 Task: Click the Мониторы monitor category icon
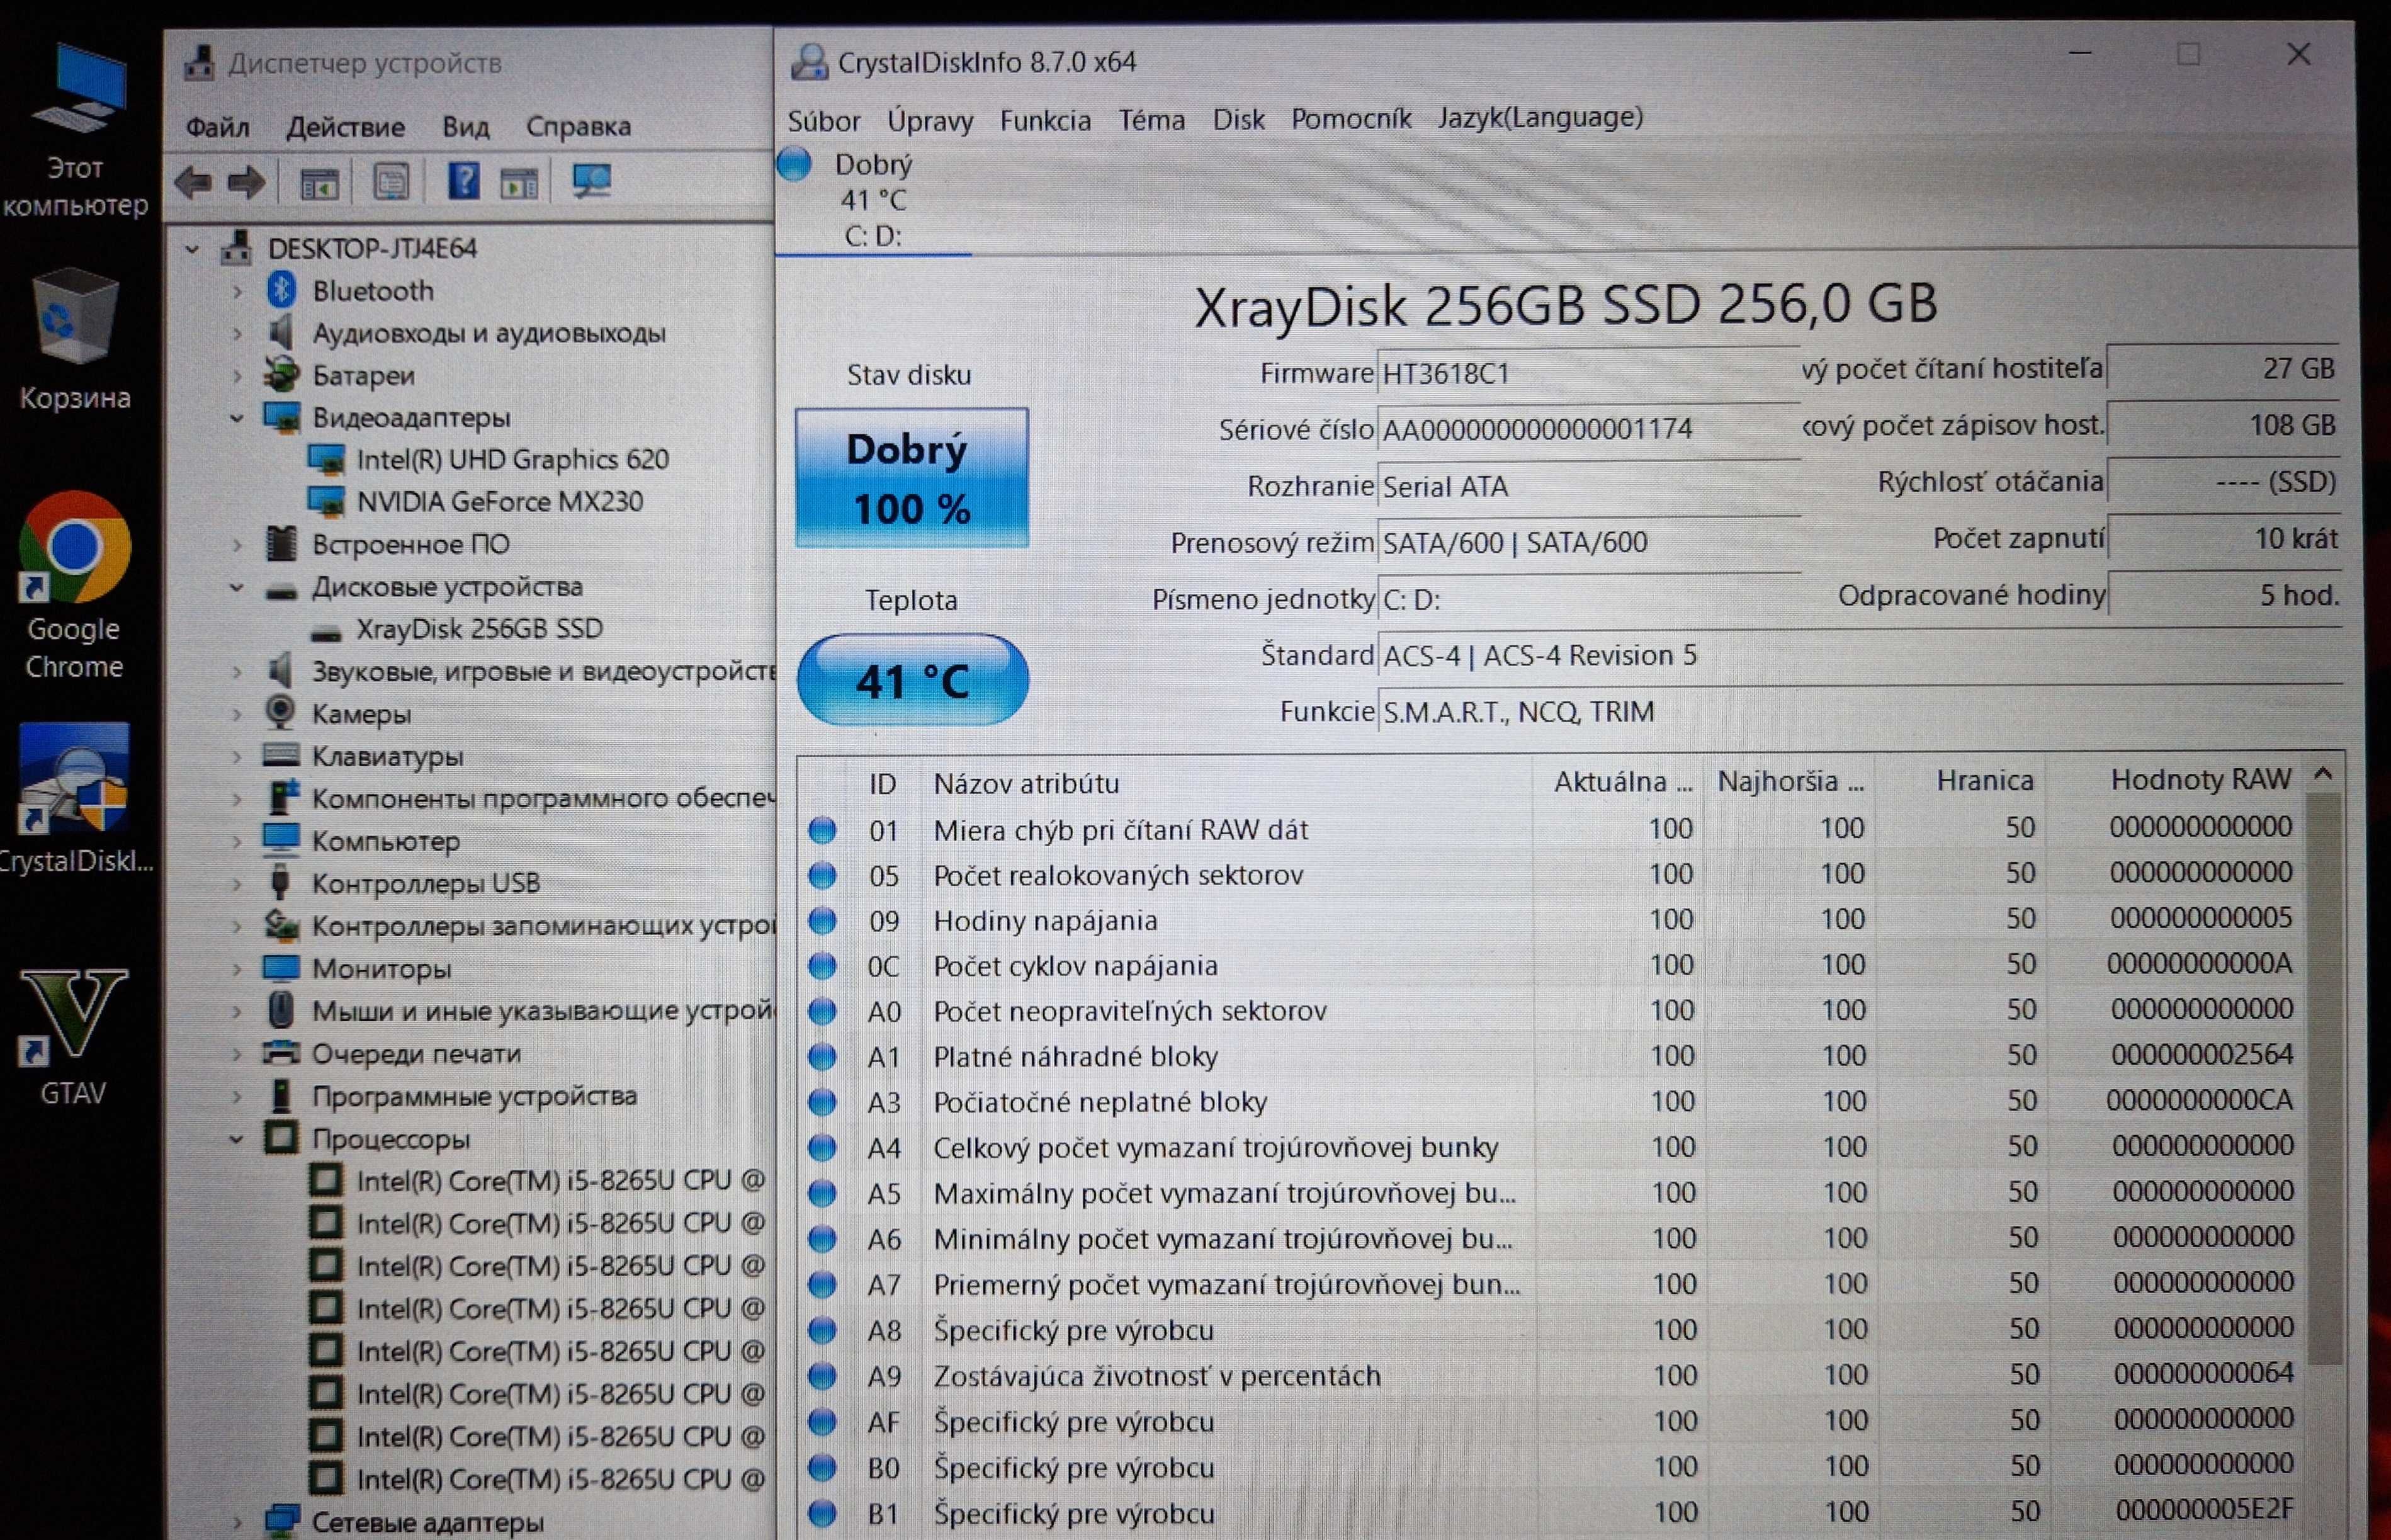point(281,968)
